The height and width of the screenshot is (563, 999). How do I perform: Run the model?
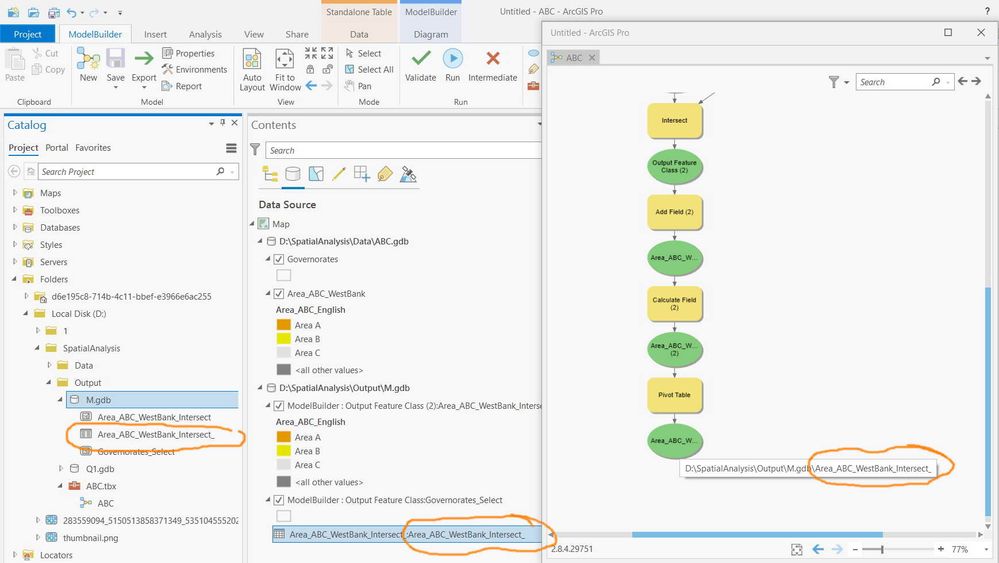[452, 65]
